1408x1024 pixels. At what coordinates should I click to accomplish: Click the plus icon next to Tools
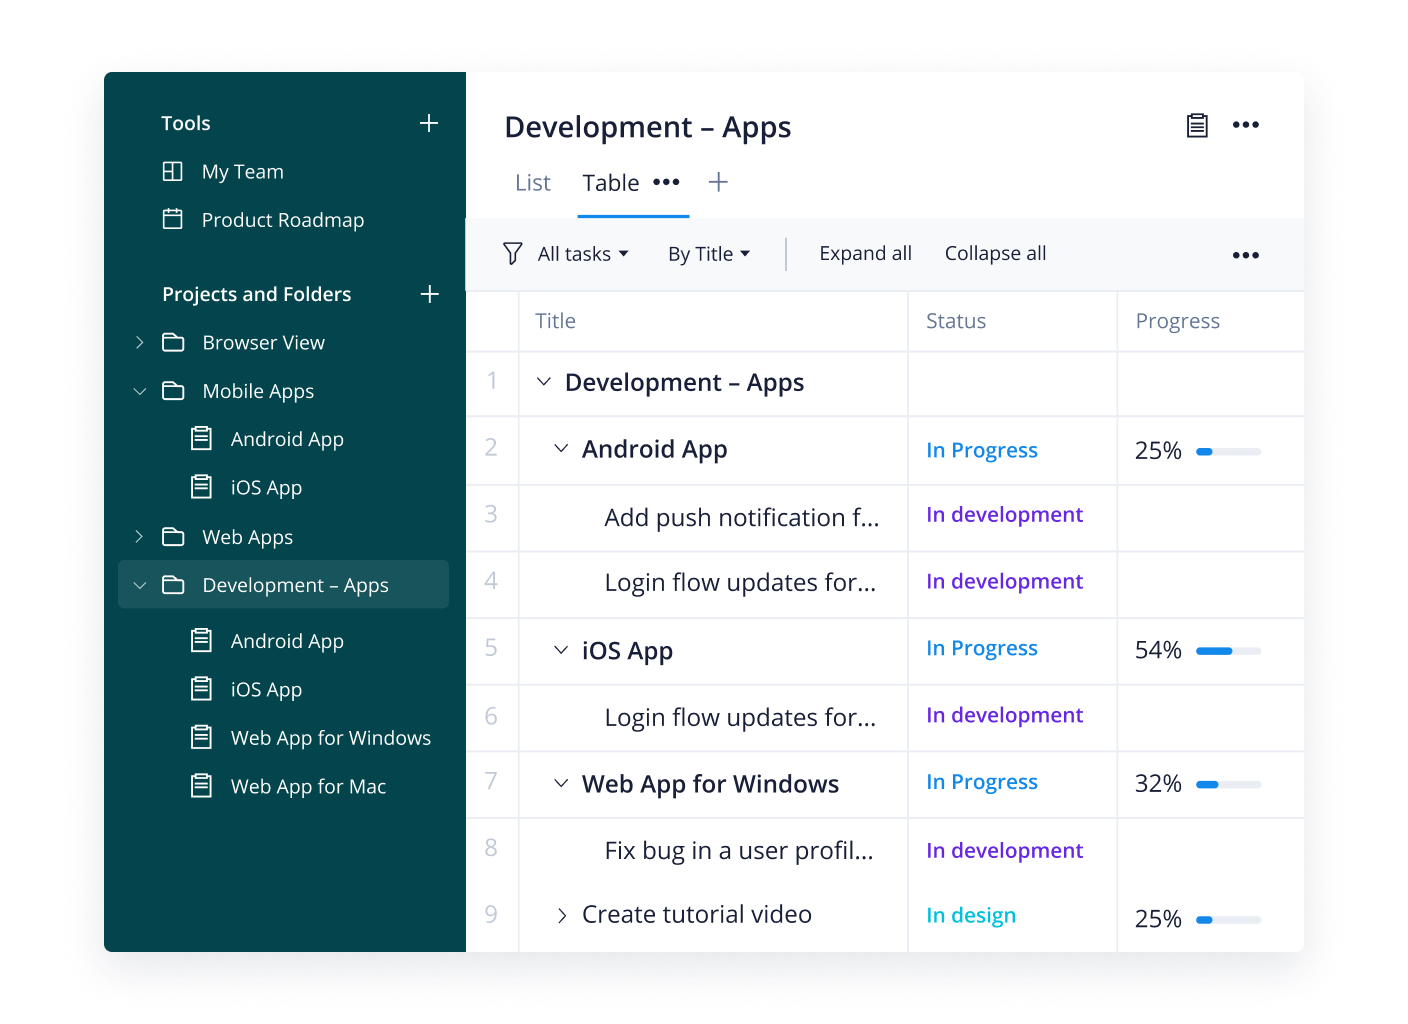[x=429, y=123]
